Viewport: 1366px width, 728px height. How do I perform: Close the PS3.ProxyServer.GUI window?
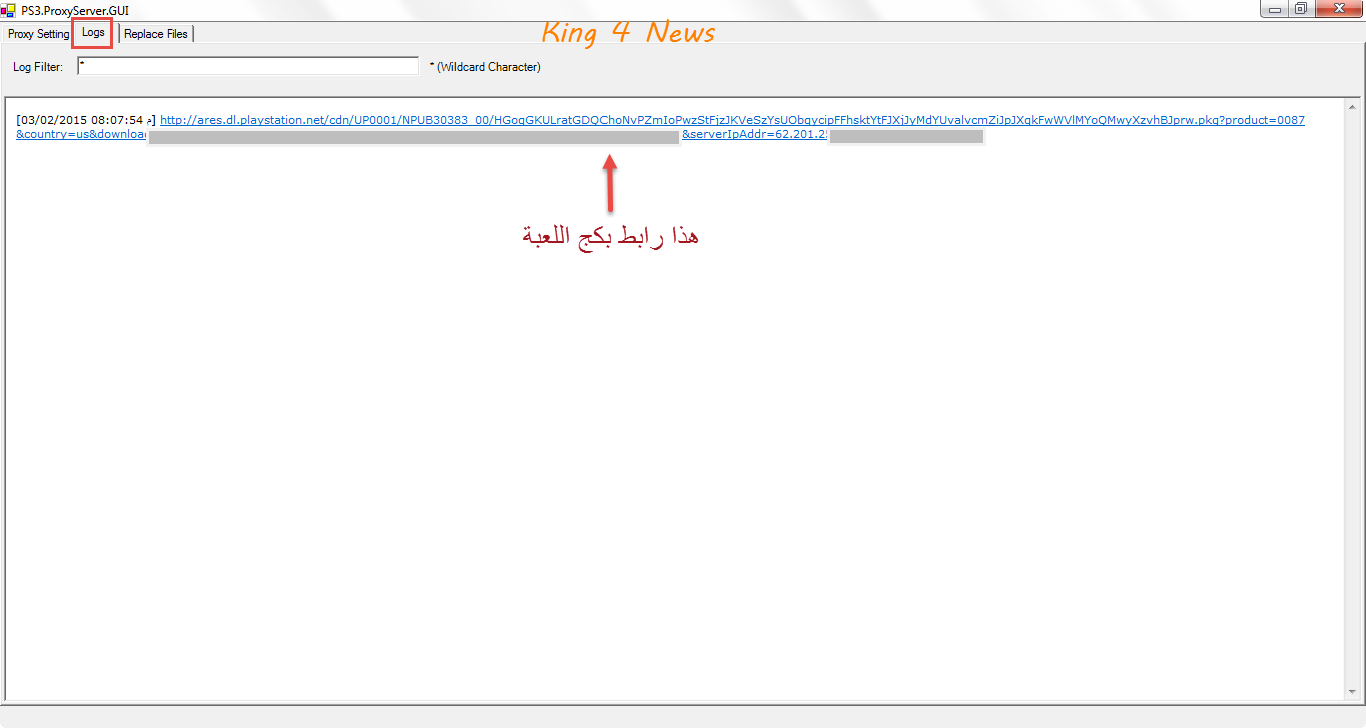1338,9
